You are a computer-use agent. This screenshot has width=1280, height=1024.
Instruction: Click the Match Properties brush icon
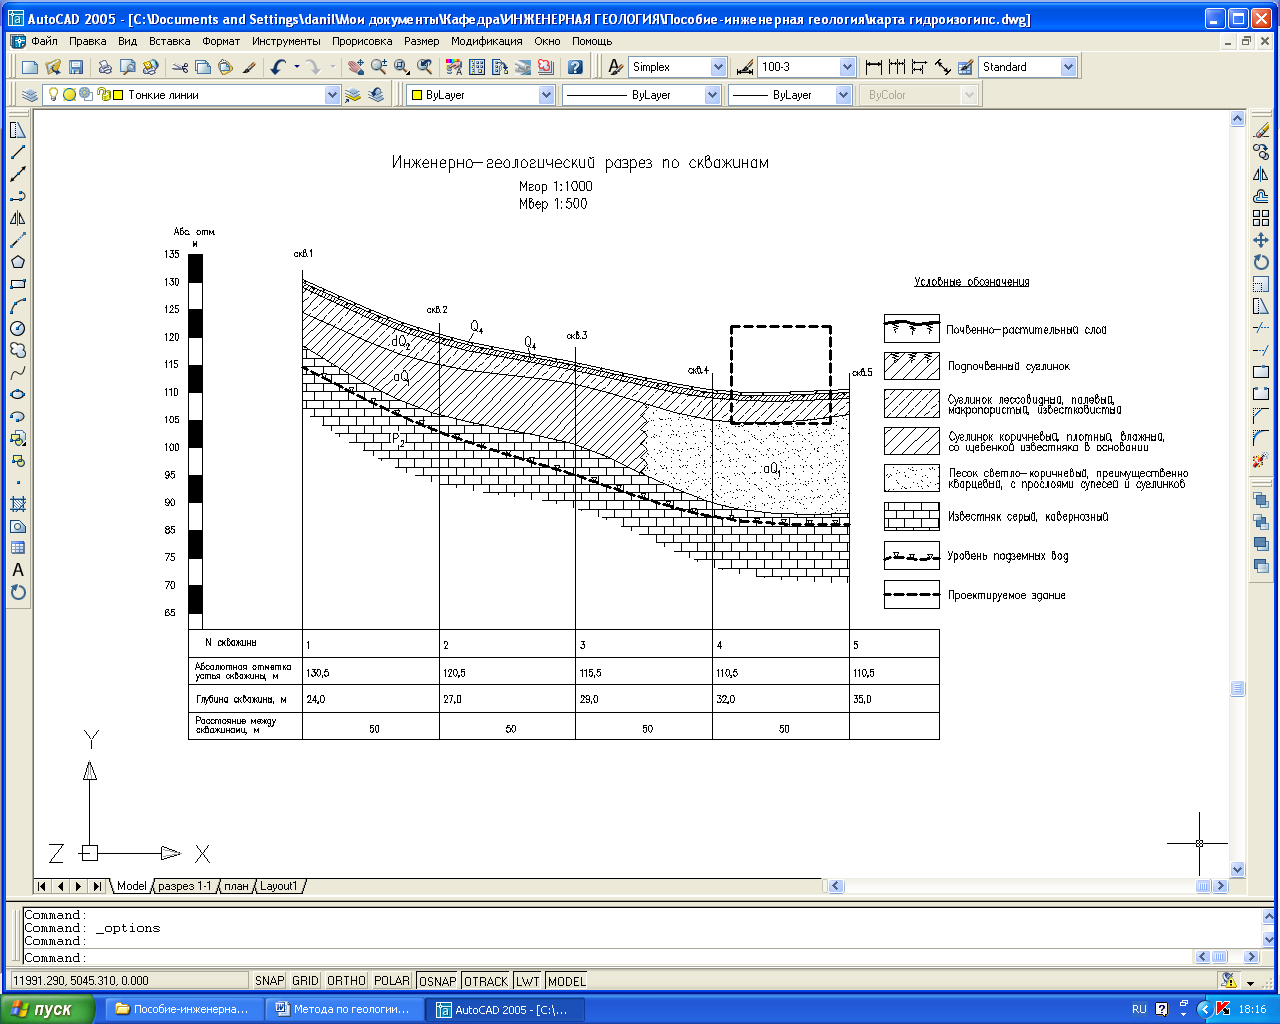click(x=249, y=67)
